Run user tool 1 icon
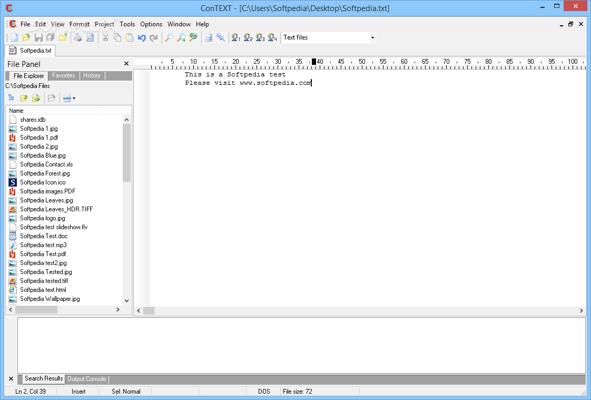 pyautogui.click(x=236, y=37)
